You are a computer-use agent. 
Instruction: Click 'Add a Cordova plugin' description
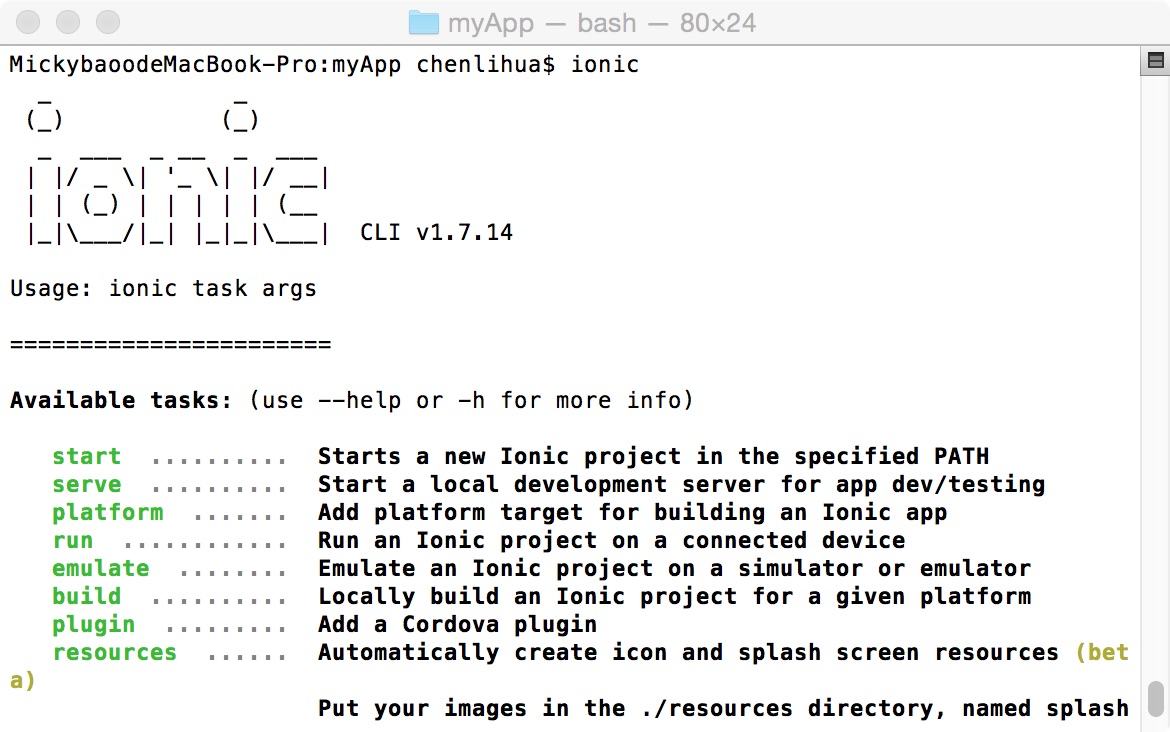(457, 625)
